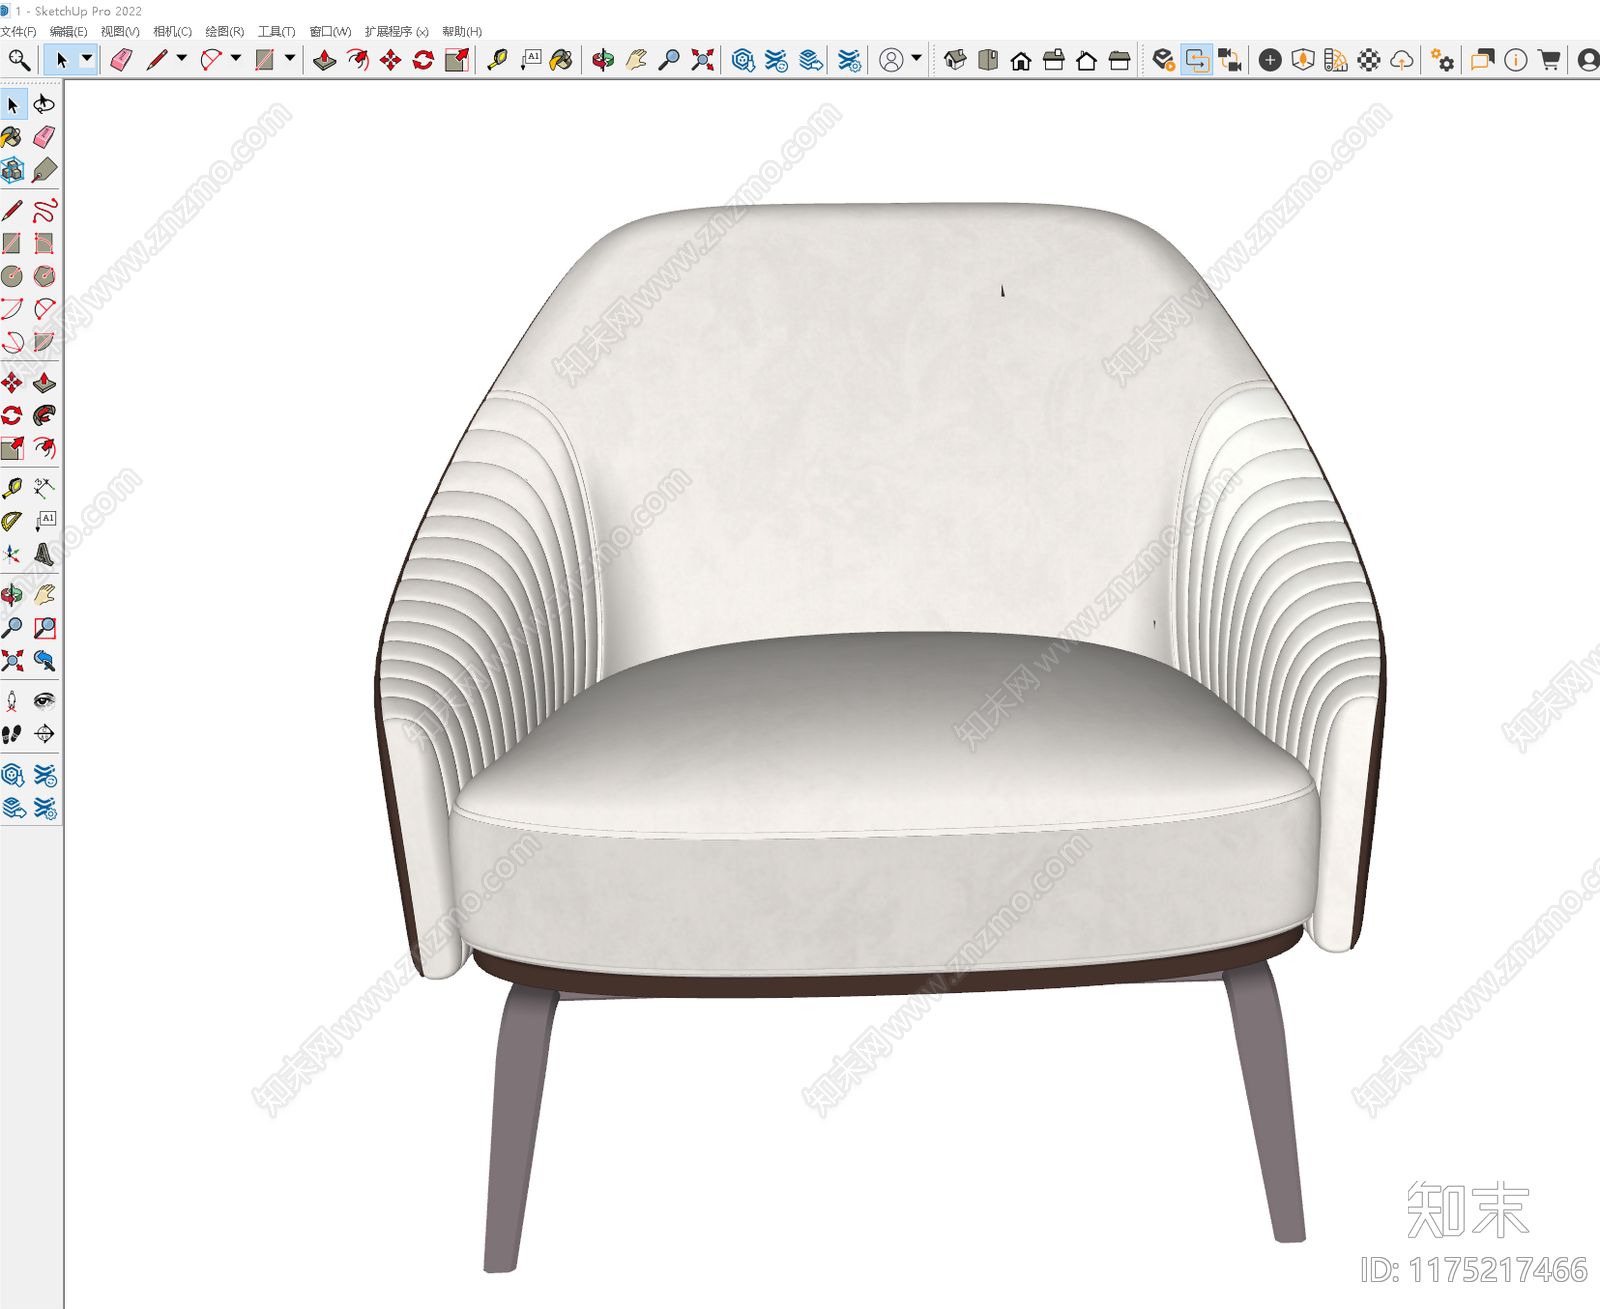Select the Look Around eye tool
The width and height of the screenshot is (1600, 1309).
point(44,701)
